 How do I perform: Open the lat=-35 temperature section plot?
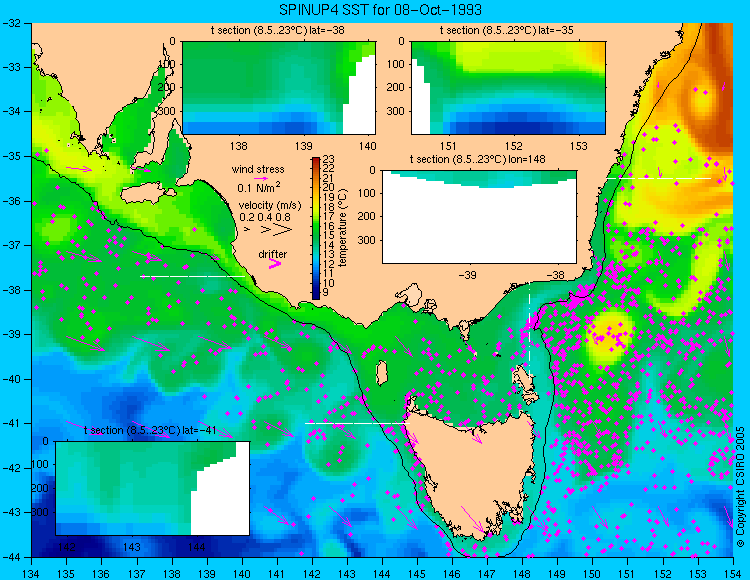pyautogui.click(x=508, y=88)
